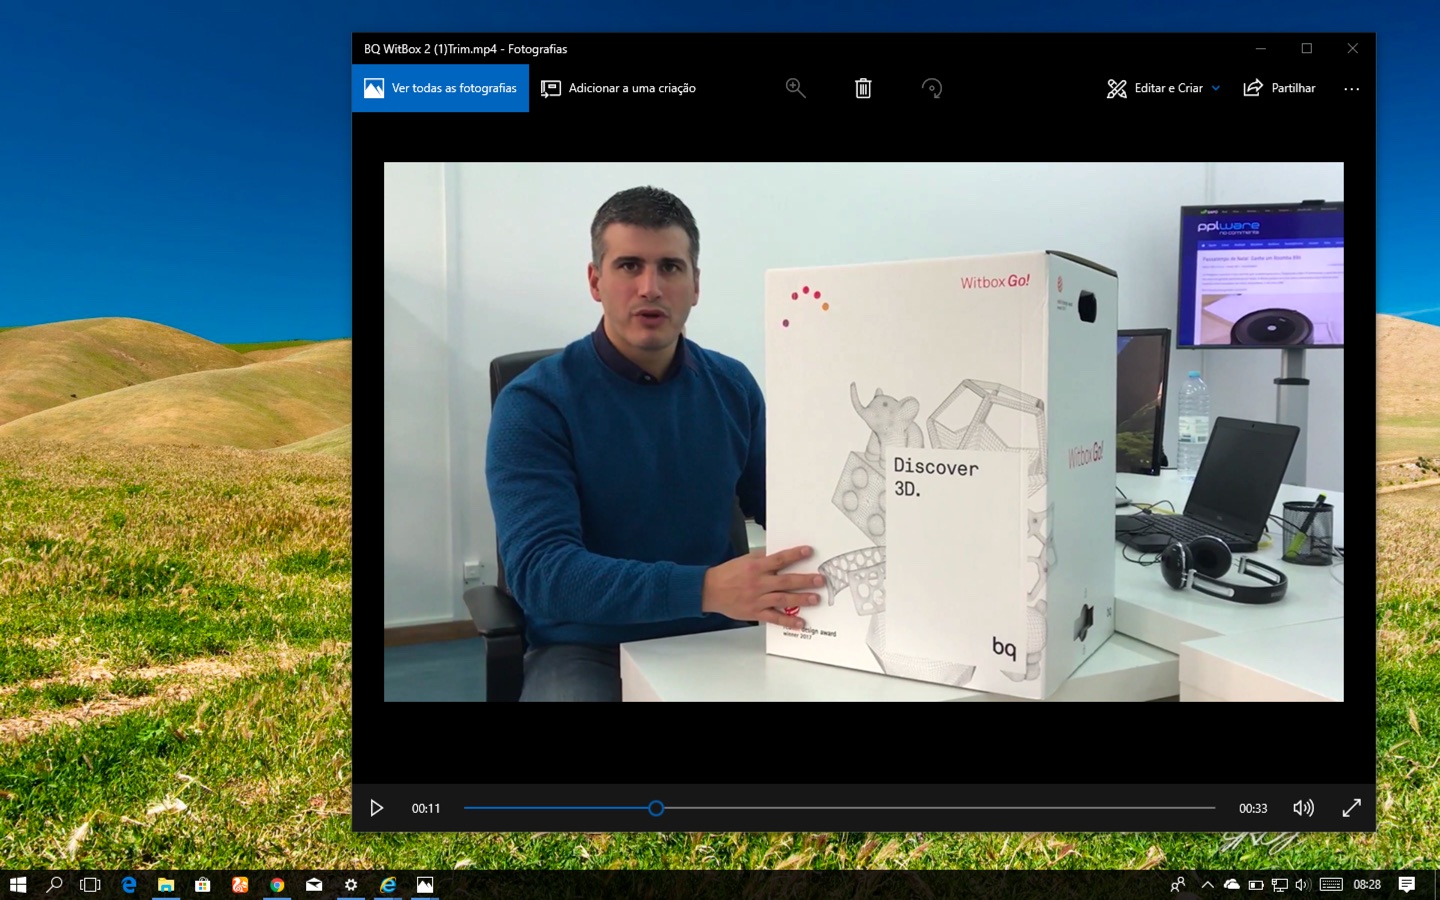This screenshot has width=1440, height=900.
Task: Show hidden system tray icons chevron
Action: (x=1207, y=885)
